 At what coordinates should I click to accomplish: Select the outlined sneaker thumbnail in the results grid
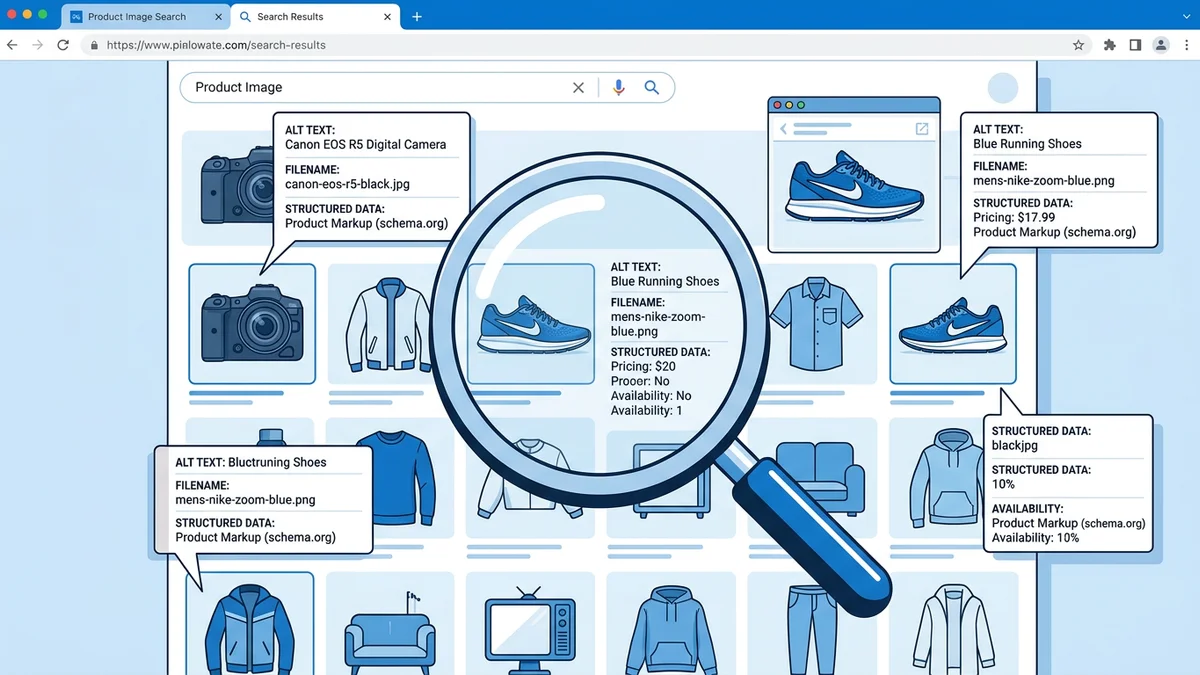pyautogui.click(x=953, y=324)
